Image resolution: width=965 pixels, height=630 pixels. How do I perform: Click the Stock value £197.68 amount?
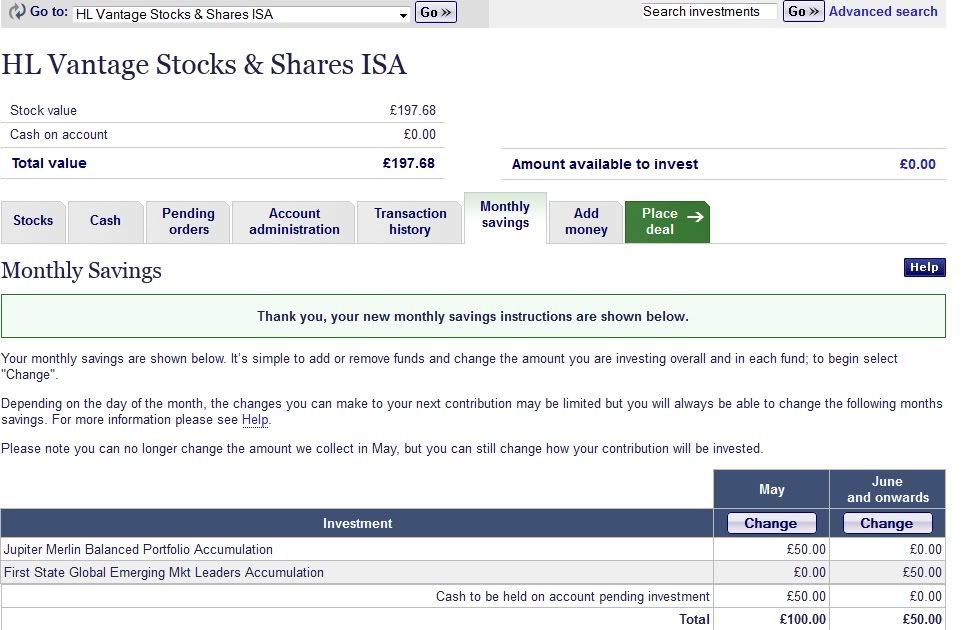pyautogui.click(x=412, y=111)
